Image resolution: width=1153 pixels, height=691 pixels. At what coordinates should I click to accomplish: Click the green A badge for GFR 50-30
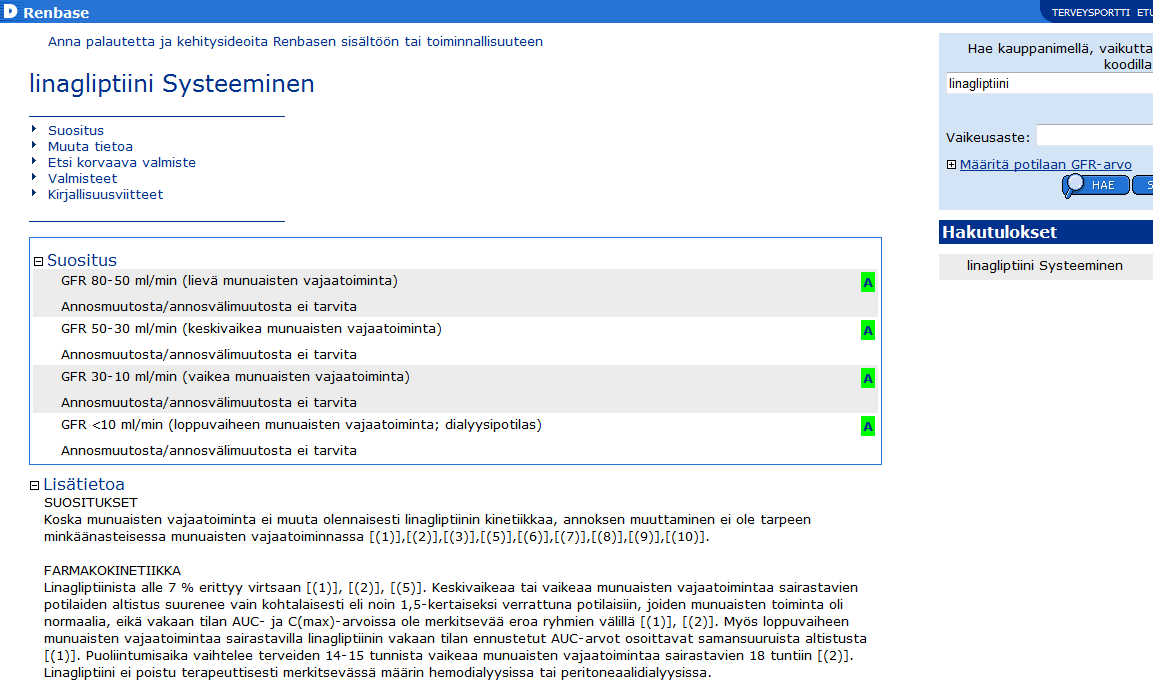(x=868, y=330)
